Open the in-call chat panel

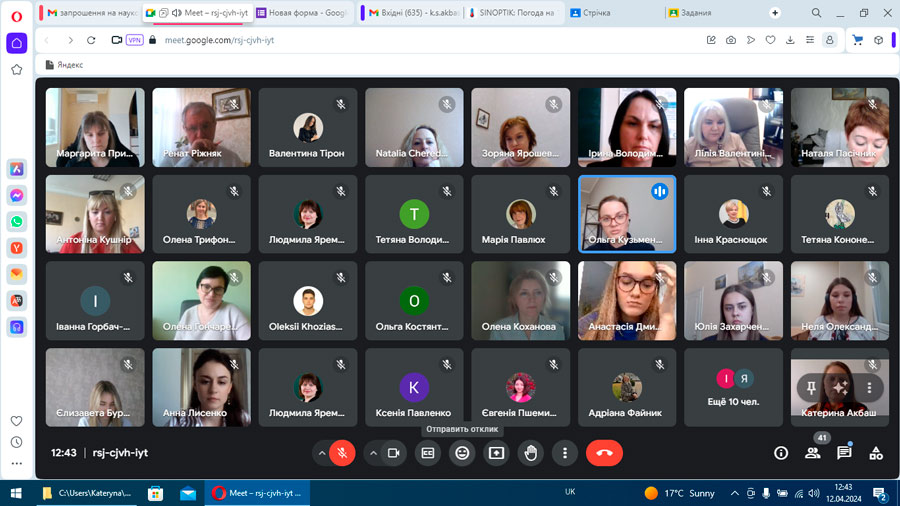844,453
